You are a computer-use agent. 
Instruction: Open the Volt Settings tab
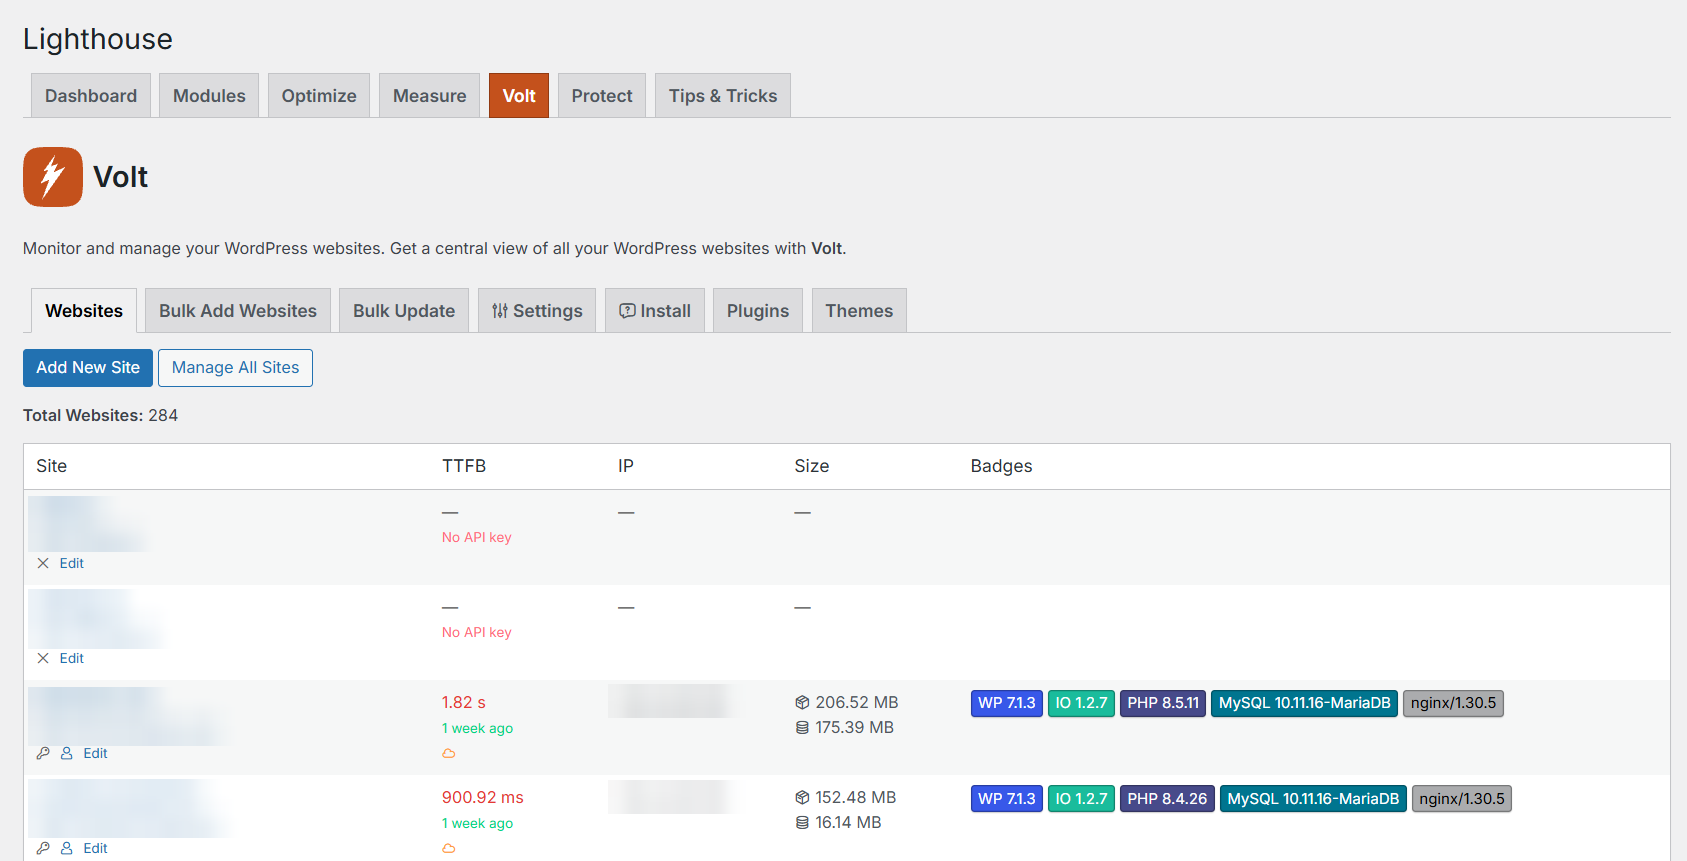click(x=537, y=310)
